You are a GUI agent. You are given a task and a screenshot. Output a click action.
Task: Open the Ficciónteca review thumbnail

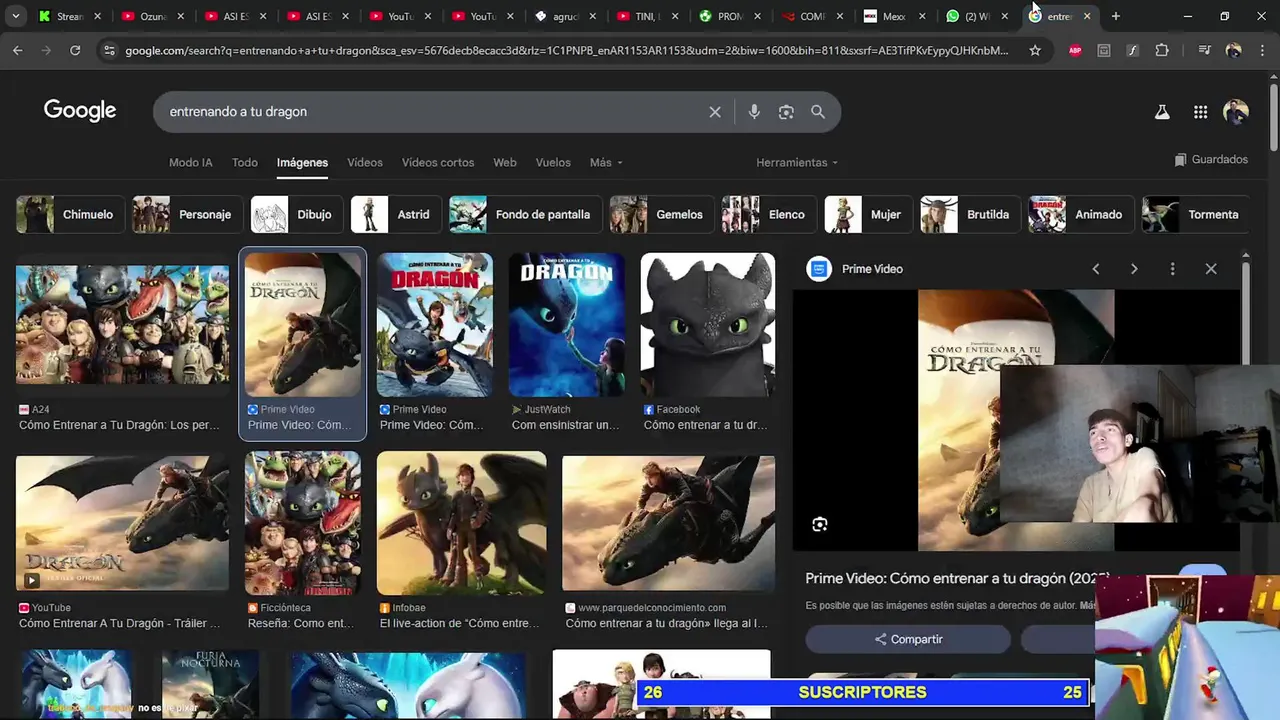click(x=303, y=523)
